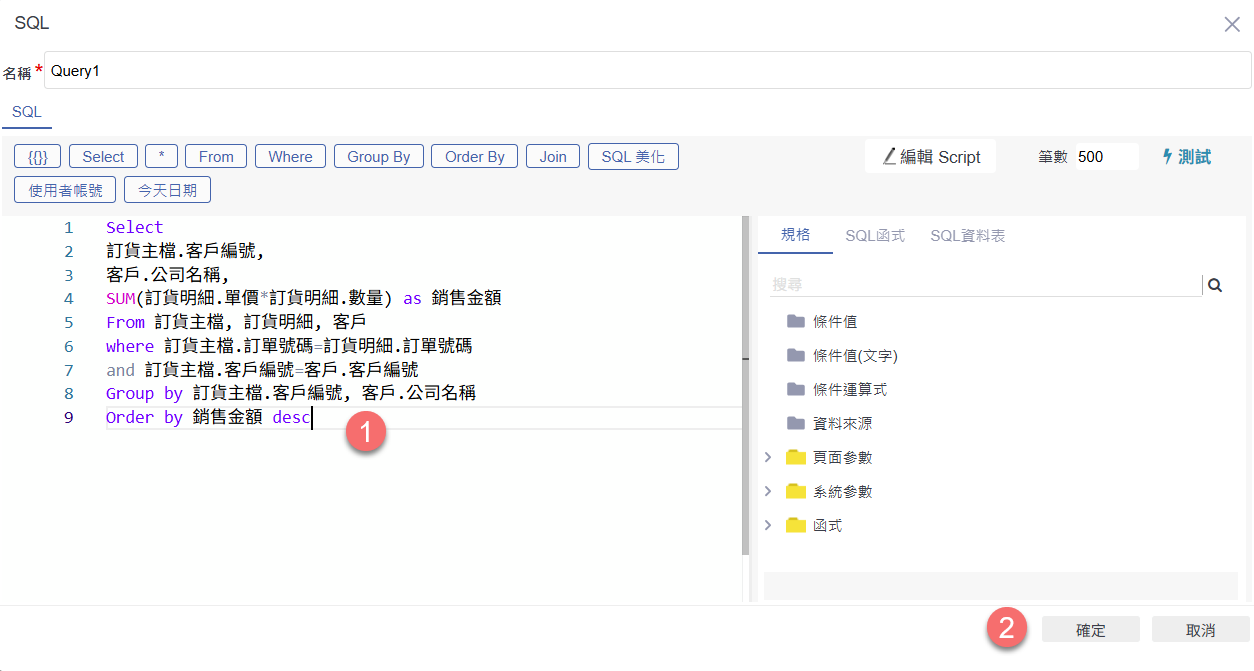The height and width of the screenshot is (671, 1254).
Task: Click the 測試 lightning test button
Action: tap(1186, 157)
